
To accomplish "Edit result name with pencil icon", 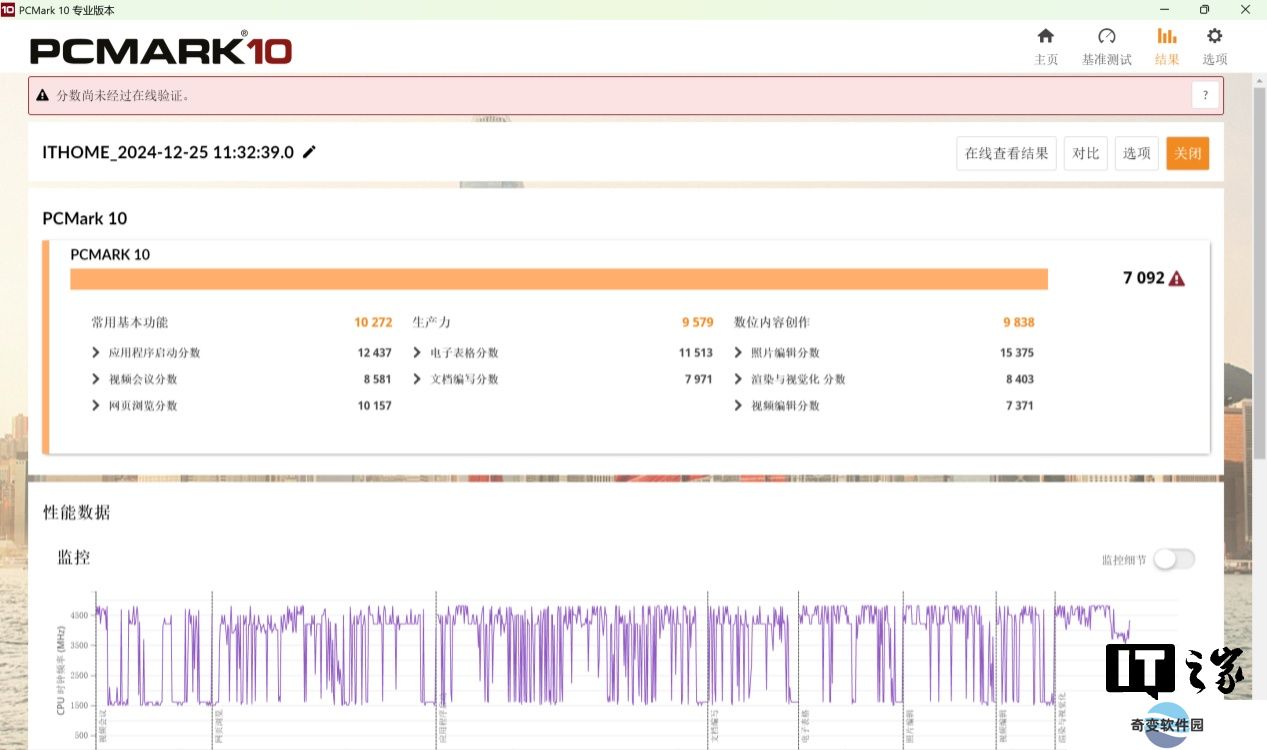I will point(309,152).
